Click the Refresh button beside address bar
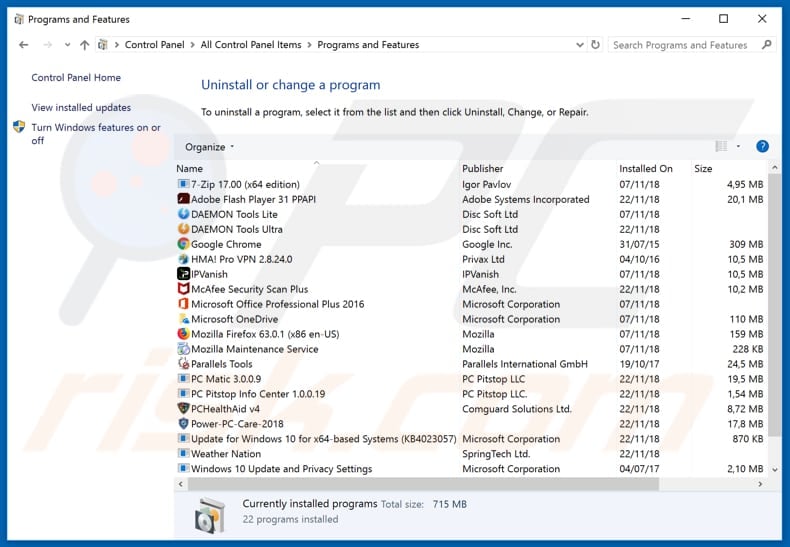The height and width of the screenshot is (547, 790). tap(596, 45)
